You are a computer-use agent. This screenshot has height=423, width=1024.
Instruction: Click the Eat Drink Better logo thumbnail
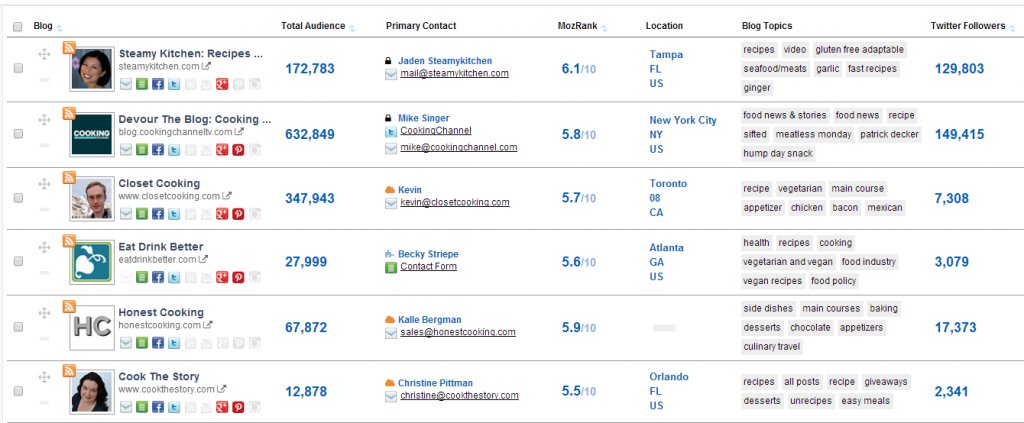pyautogui.click(x=92, y=262)
